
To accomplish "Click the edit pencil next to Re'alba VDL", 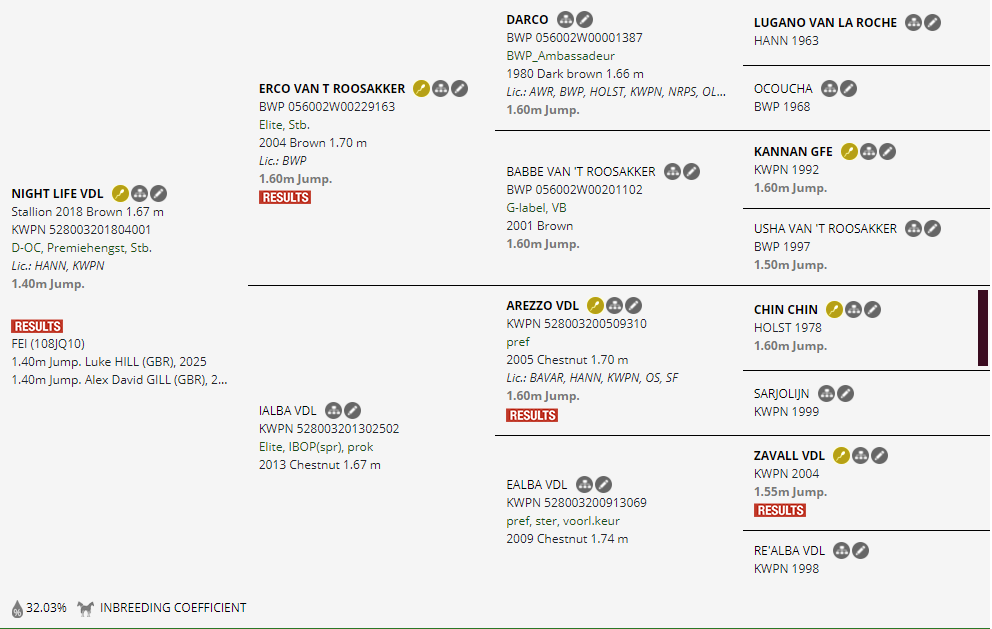I will 860,550.
